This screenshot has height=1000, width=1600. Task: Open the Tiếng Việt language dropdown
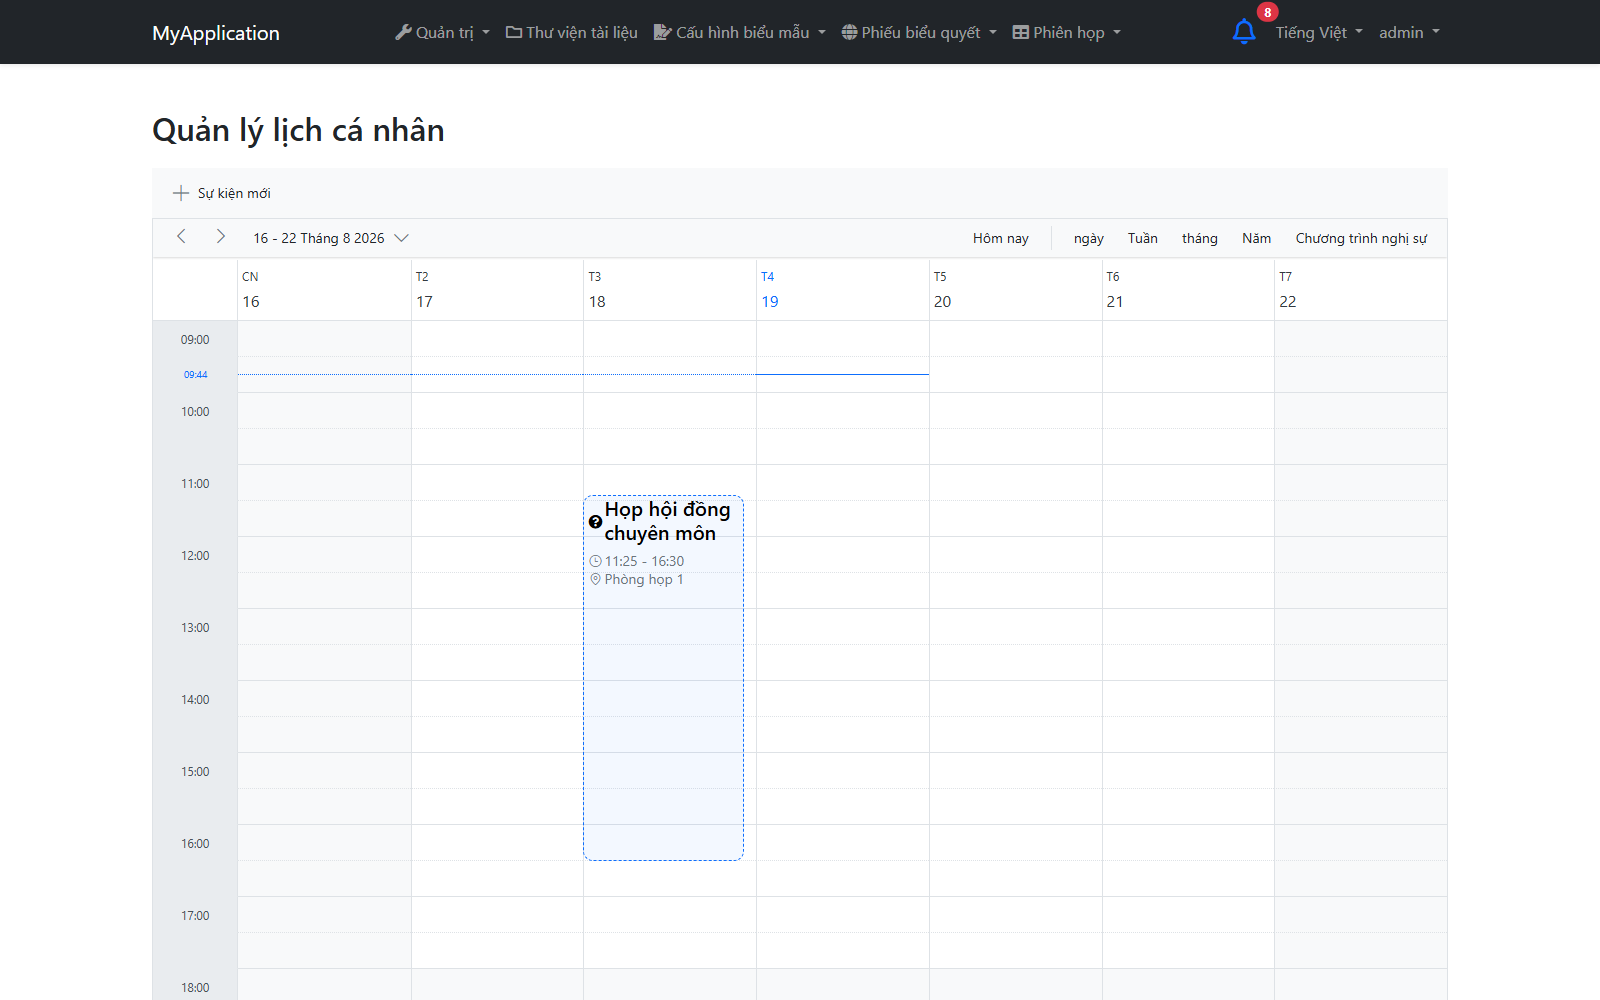point(1319,32)
